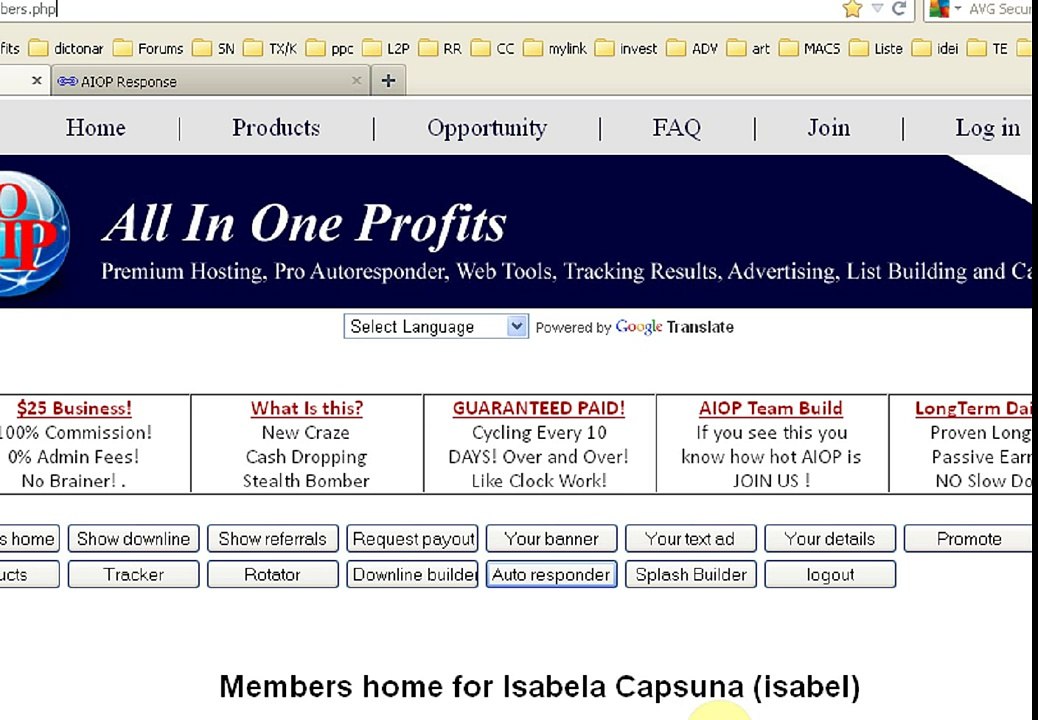The image size is (1038, 720).
Task: Open URL history dropdown arrow
Action: (877, 8)
